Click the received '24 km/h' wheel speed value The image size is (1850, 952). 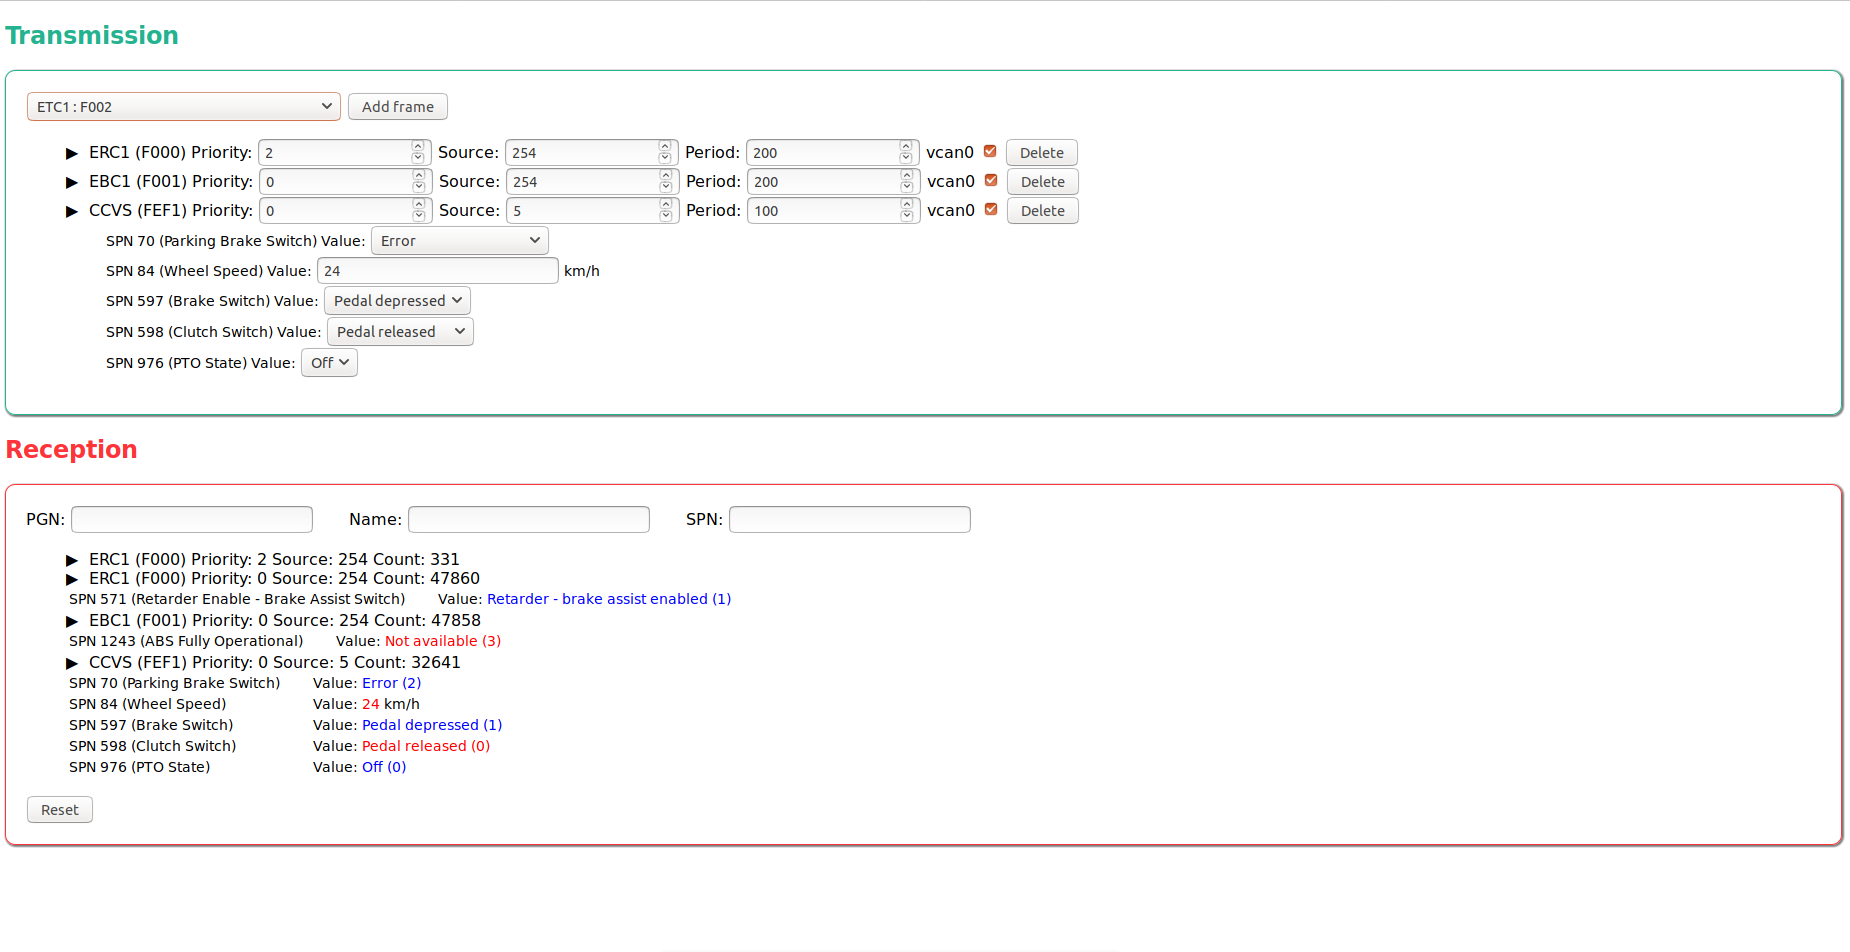[391, 704]
